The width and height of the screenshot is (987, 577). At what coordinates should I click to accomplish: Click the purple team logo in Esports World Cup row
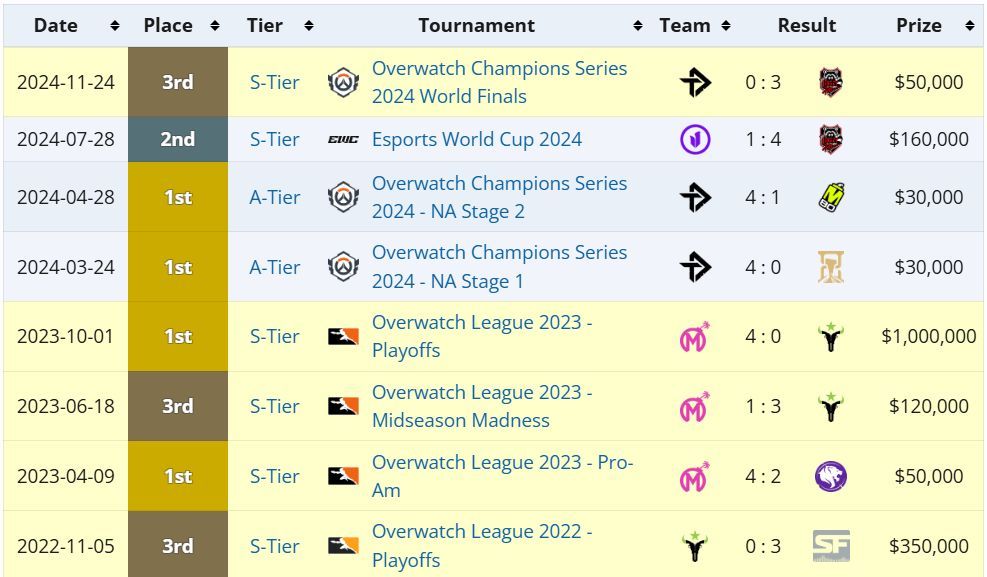pyautogui.click(x=695, y=139)
